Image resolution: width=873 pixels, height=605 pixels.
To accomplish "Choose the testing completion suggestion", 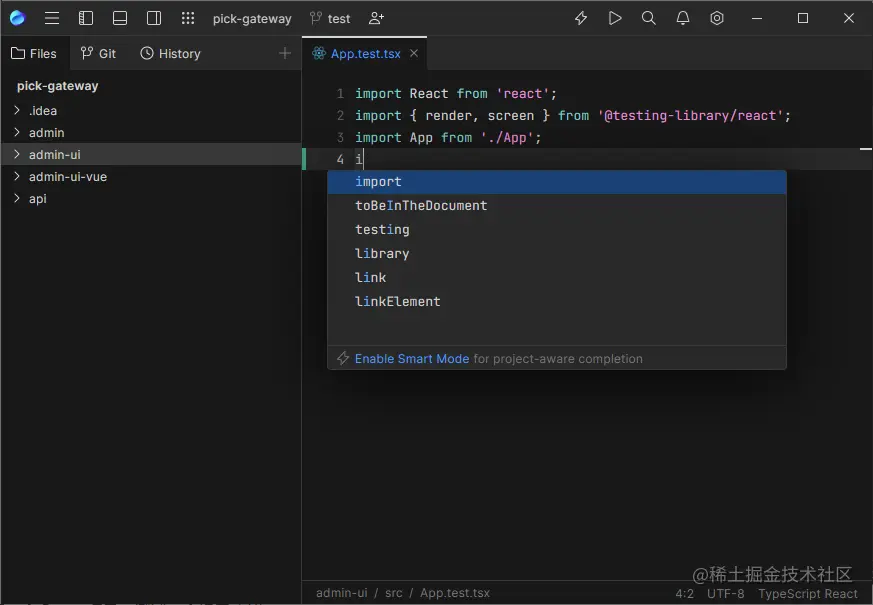I will pyautogui.click(x=557, y=230).
